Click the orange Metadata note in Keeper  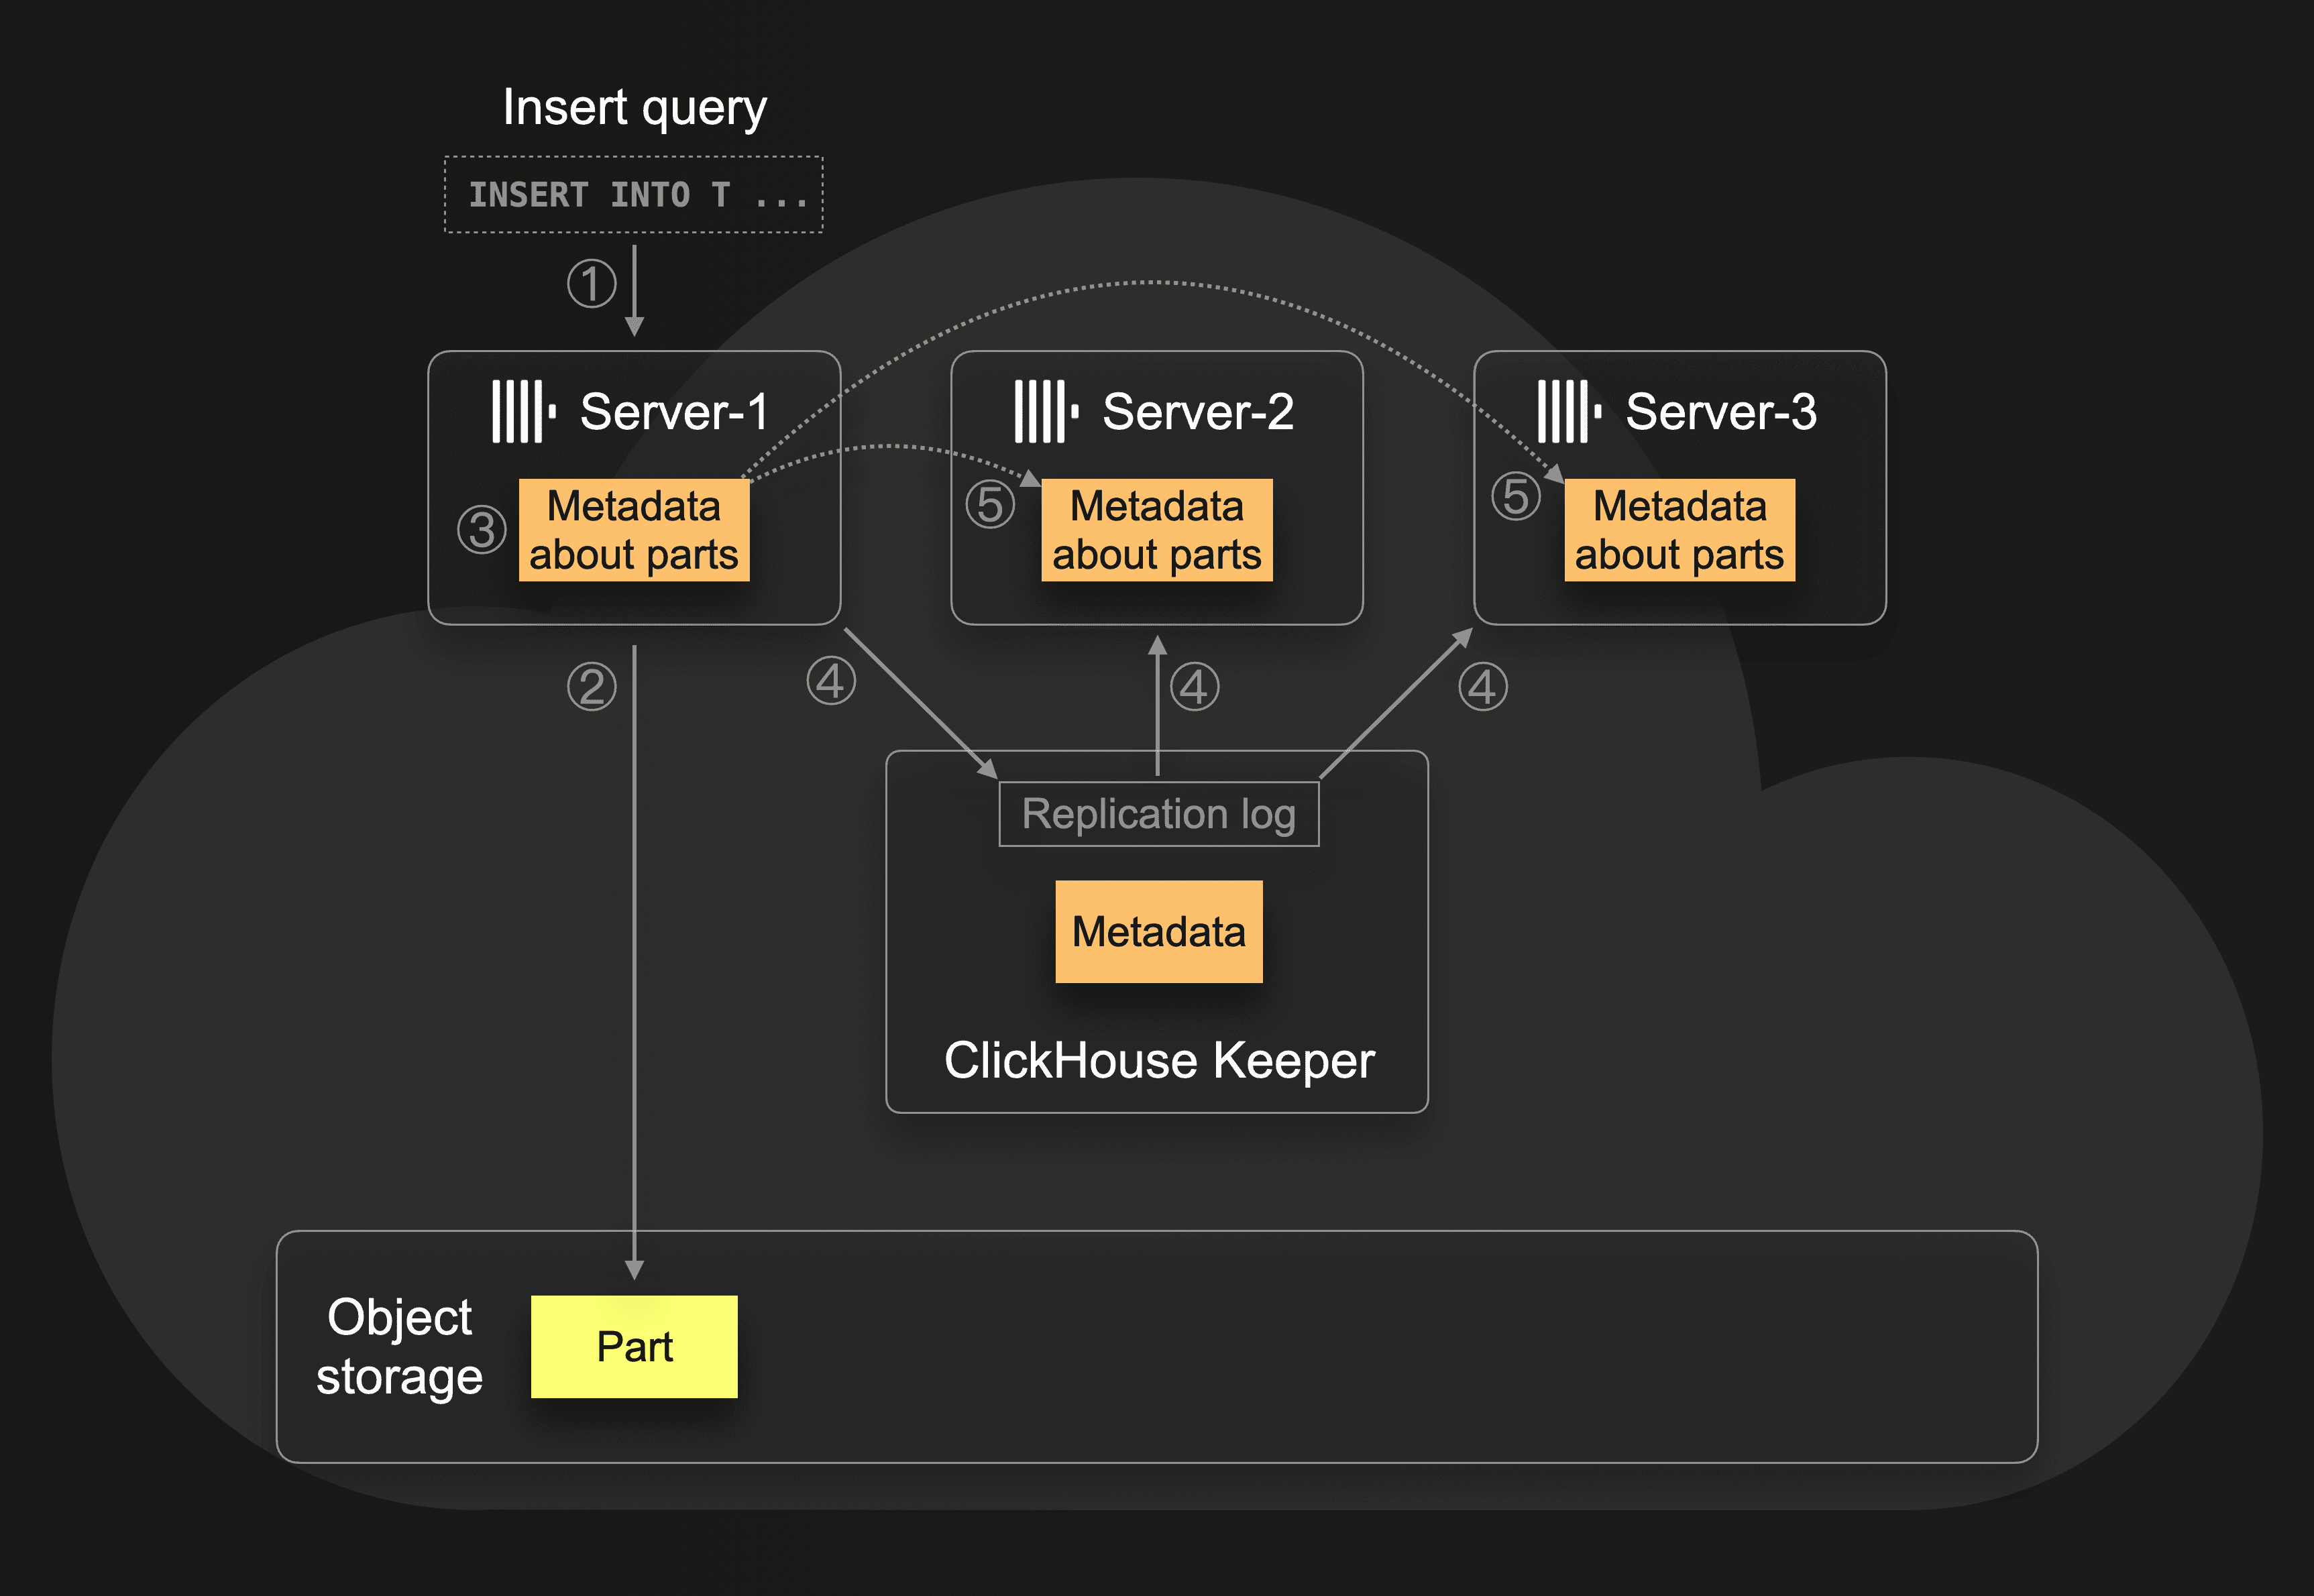[x=1158, y=931]
